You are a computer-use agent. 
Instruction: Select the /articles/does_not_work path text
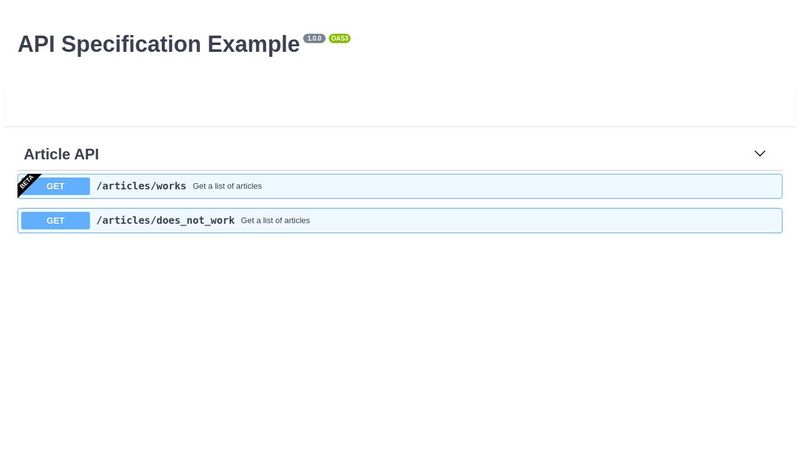coord(165,220)
